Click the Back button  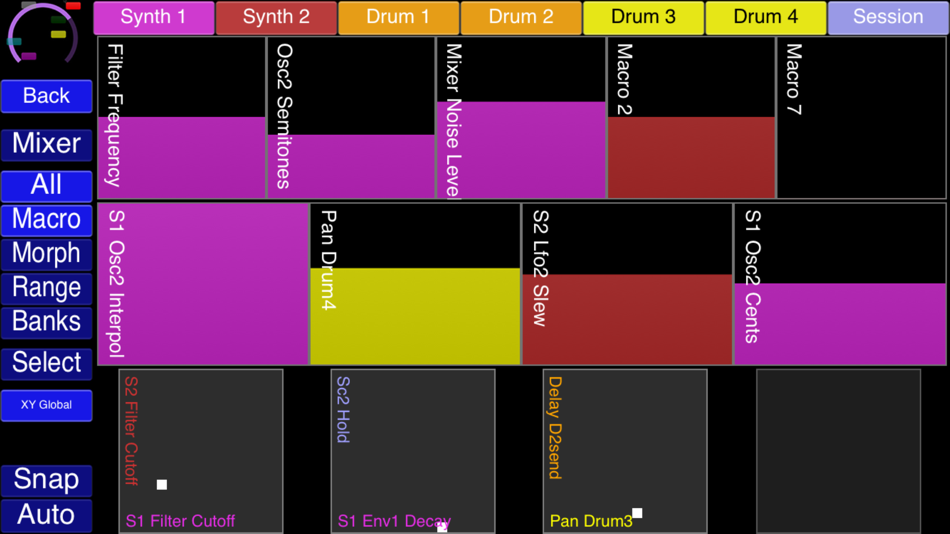47,96
